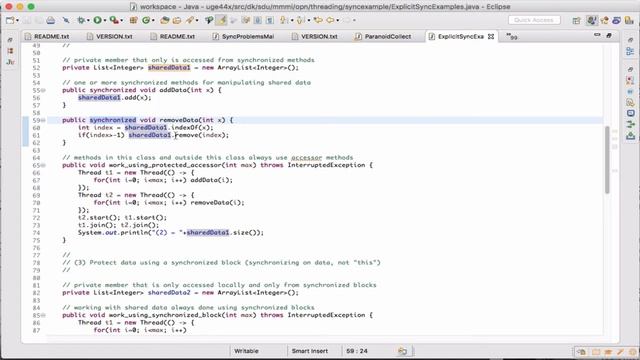Open the Run configurations dropdown arrow
640x360 pixels.
point(105,20)
